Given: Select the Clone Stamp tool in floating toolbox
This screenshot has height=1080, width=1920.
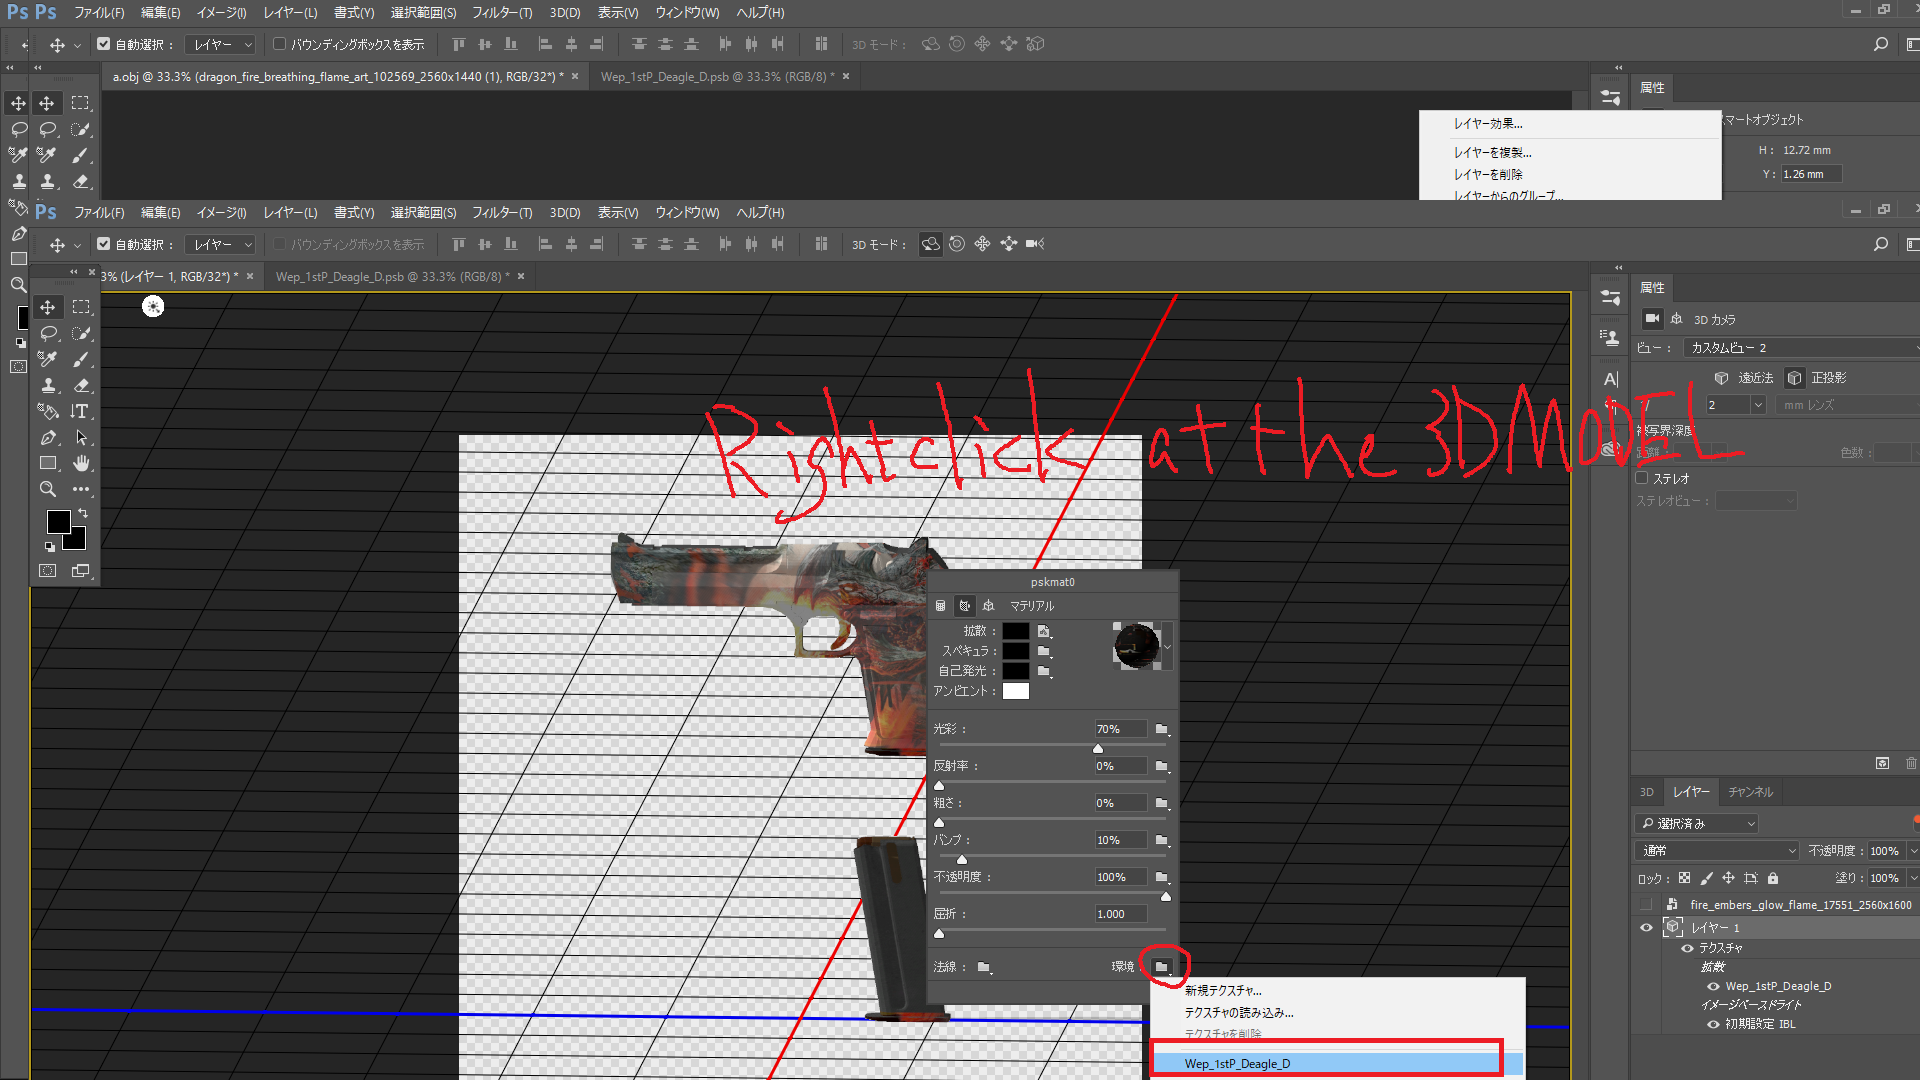Looking at the screenshot, I should tap(48, 385).
